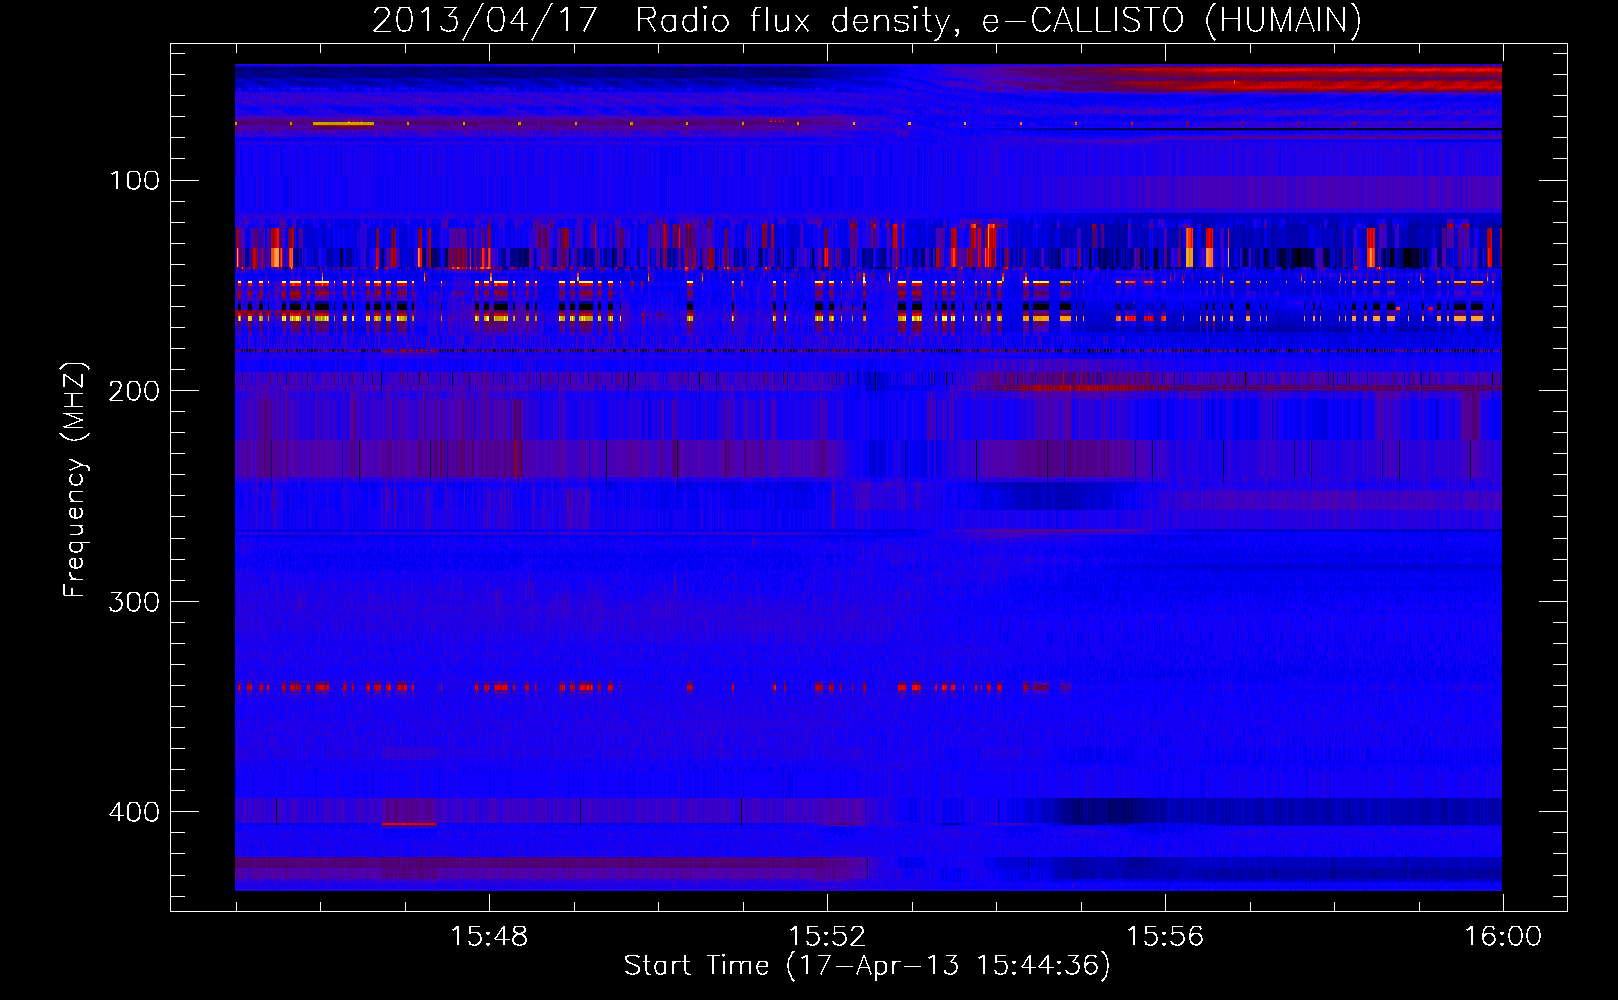Click the 15:52 time tick label

point(827,937)
